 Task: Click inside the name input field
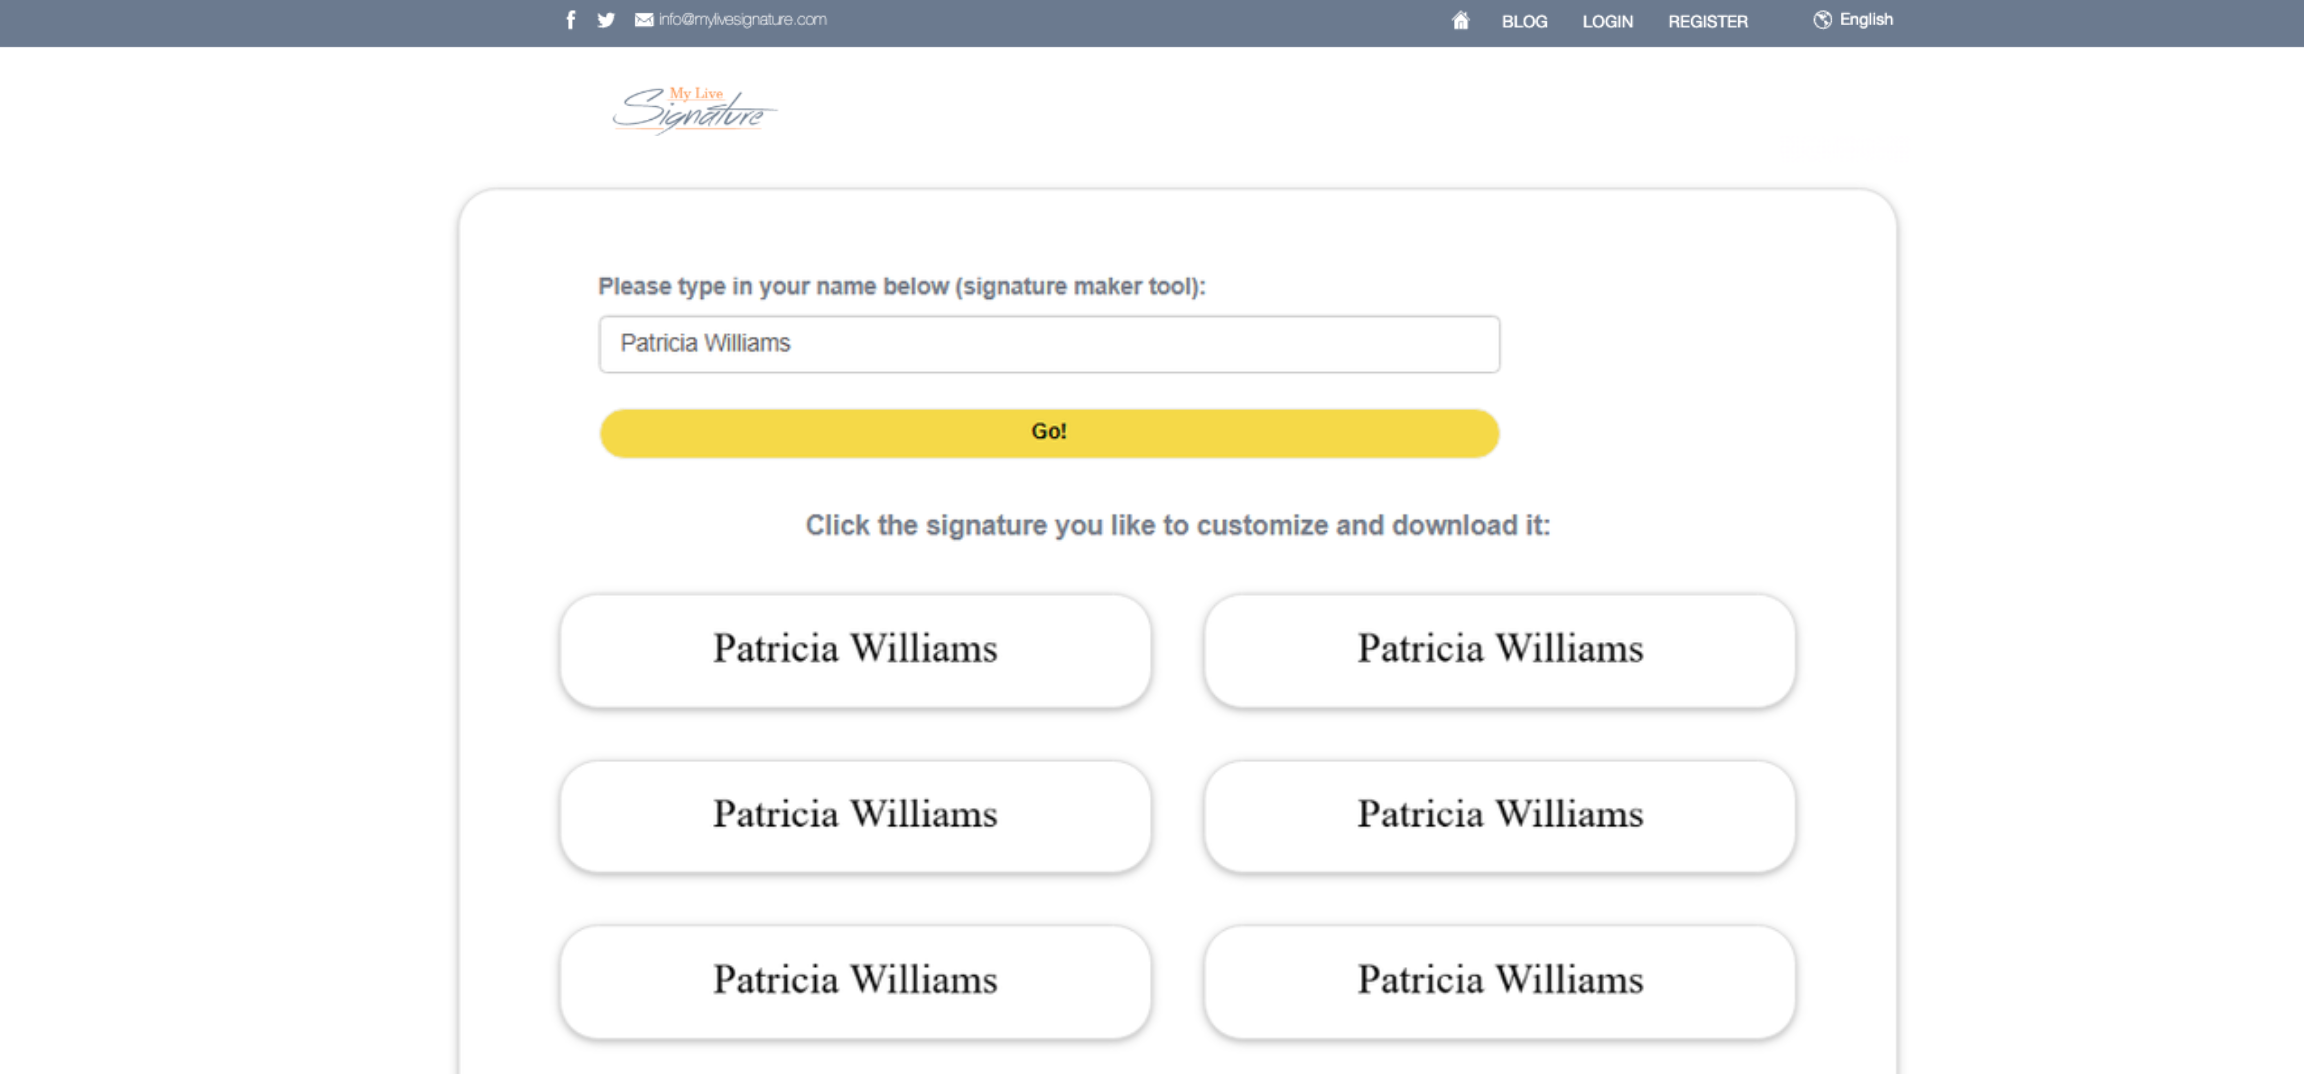coord(1048,343)
